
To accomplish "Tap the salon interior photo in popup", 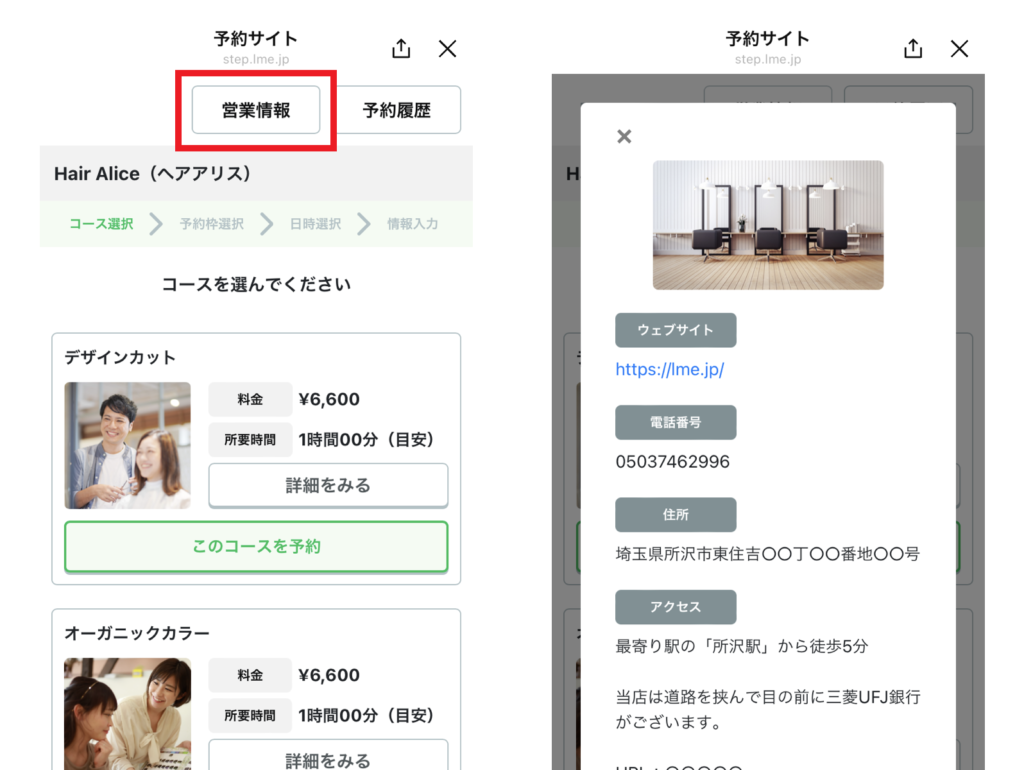I will (x=768, y=225).
